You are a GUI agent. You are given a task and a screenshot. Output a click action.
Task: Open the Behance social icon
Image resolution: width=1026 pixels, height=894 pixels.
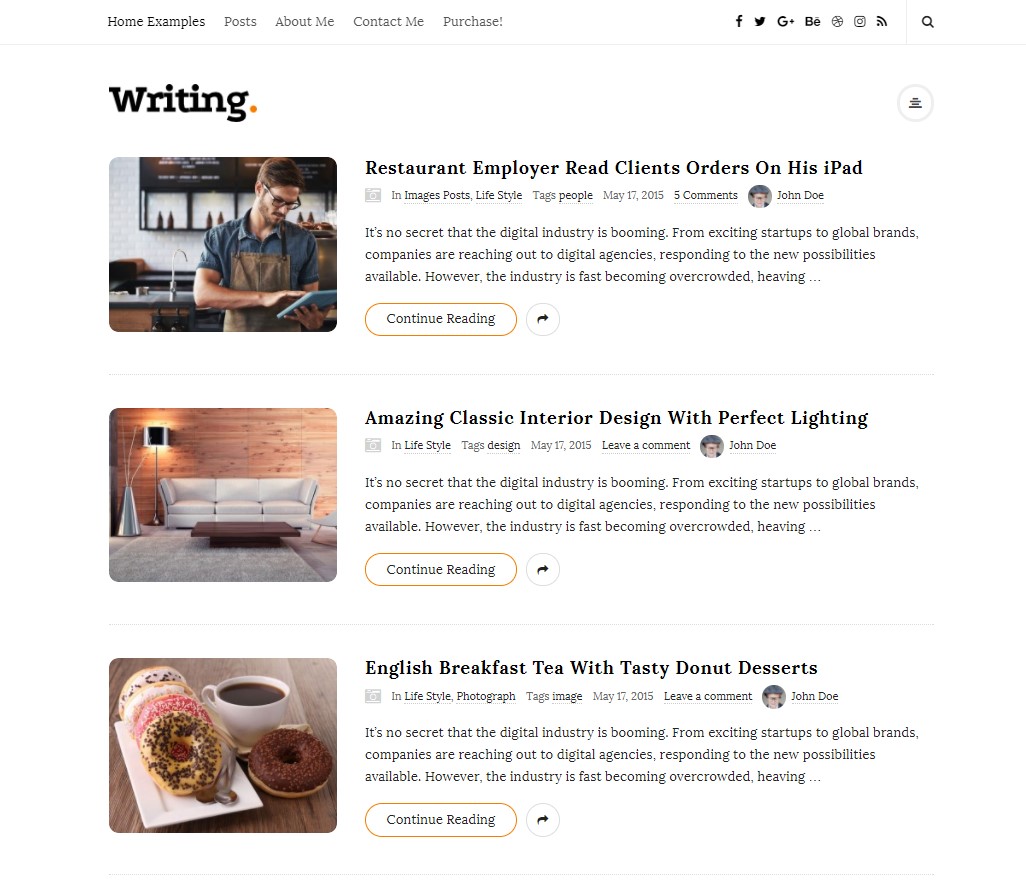(x=812, y=22)
